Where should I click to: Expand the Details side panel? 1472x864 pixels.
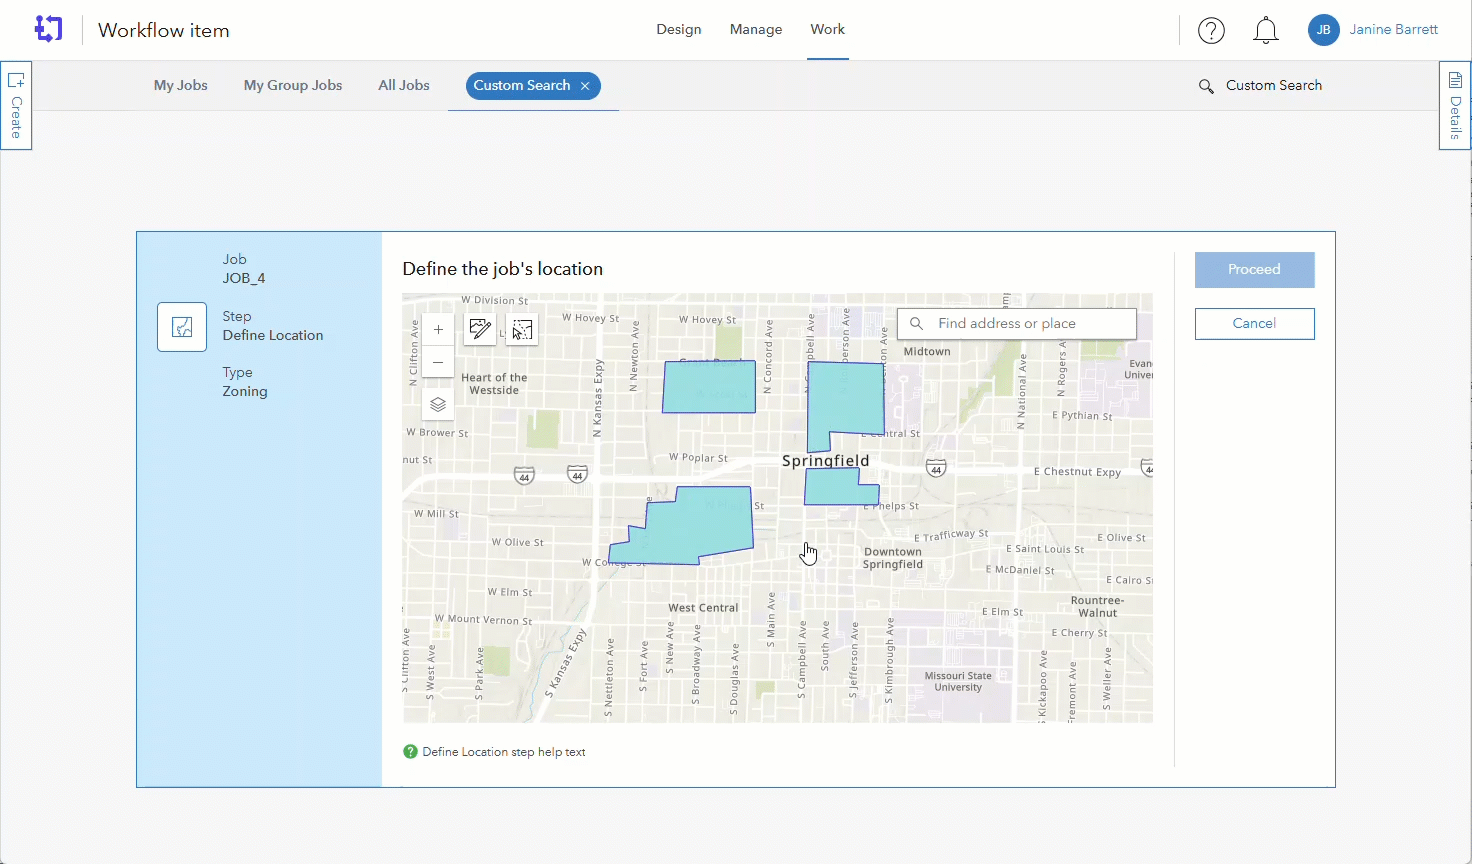[x=1455, y=105]
